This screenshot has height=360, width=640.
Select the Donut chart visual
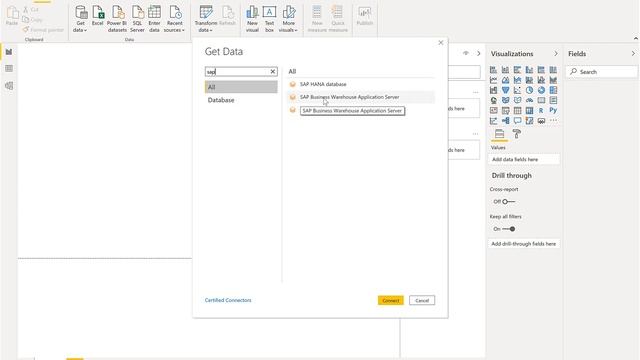coord(541,90)
